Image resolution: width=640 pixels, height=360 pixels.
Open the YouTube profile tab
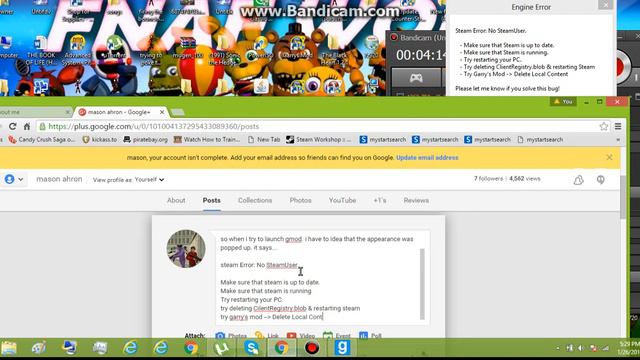[342, 200]
